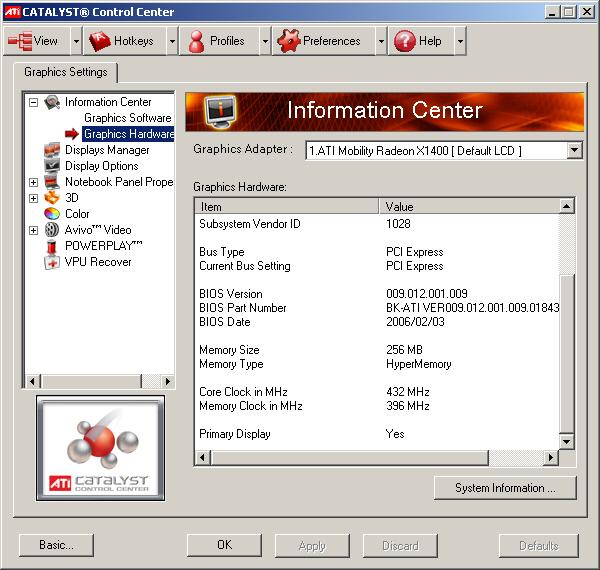The image size is (600, 570).
Task: Select the BIOS Version row
Action: (x=377, y=294)
